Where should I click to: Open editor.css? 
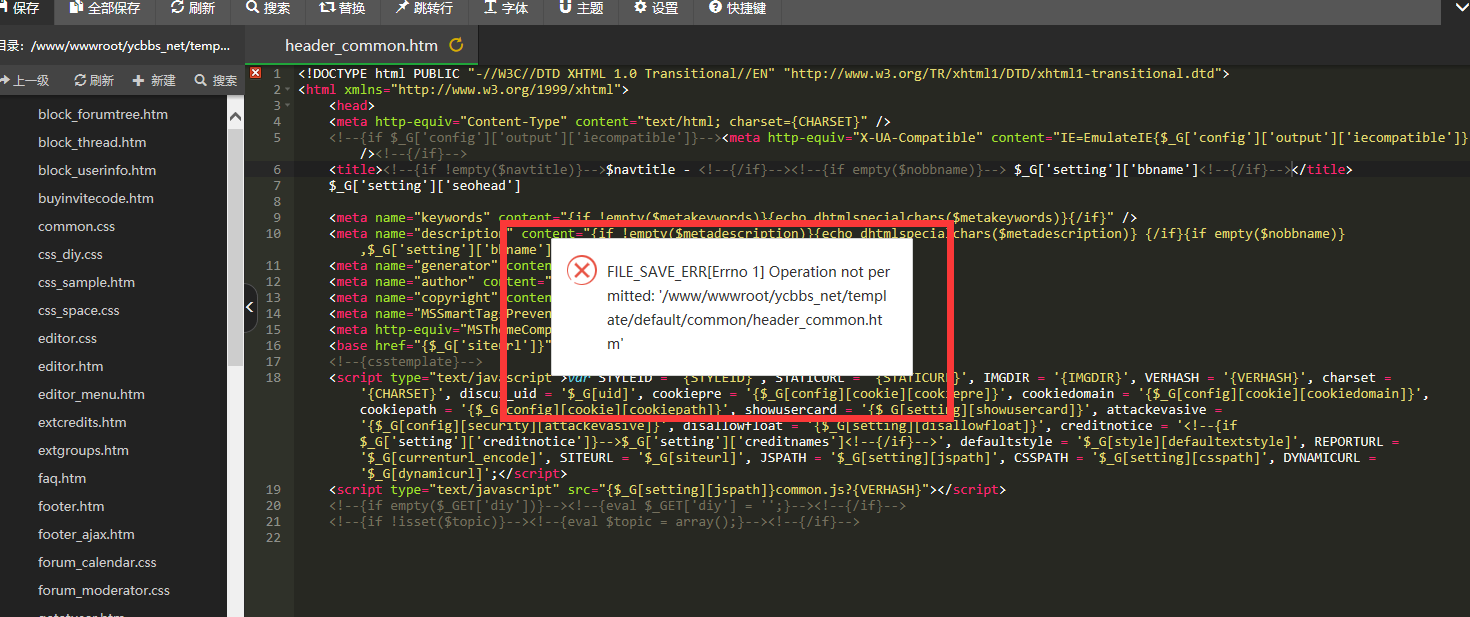67,338
